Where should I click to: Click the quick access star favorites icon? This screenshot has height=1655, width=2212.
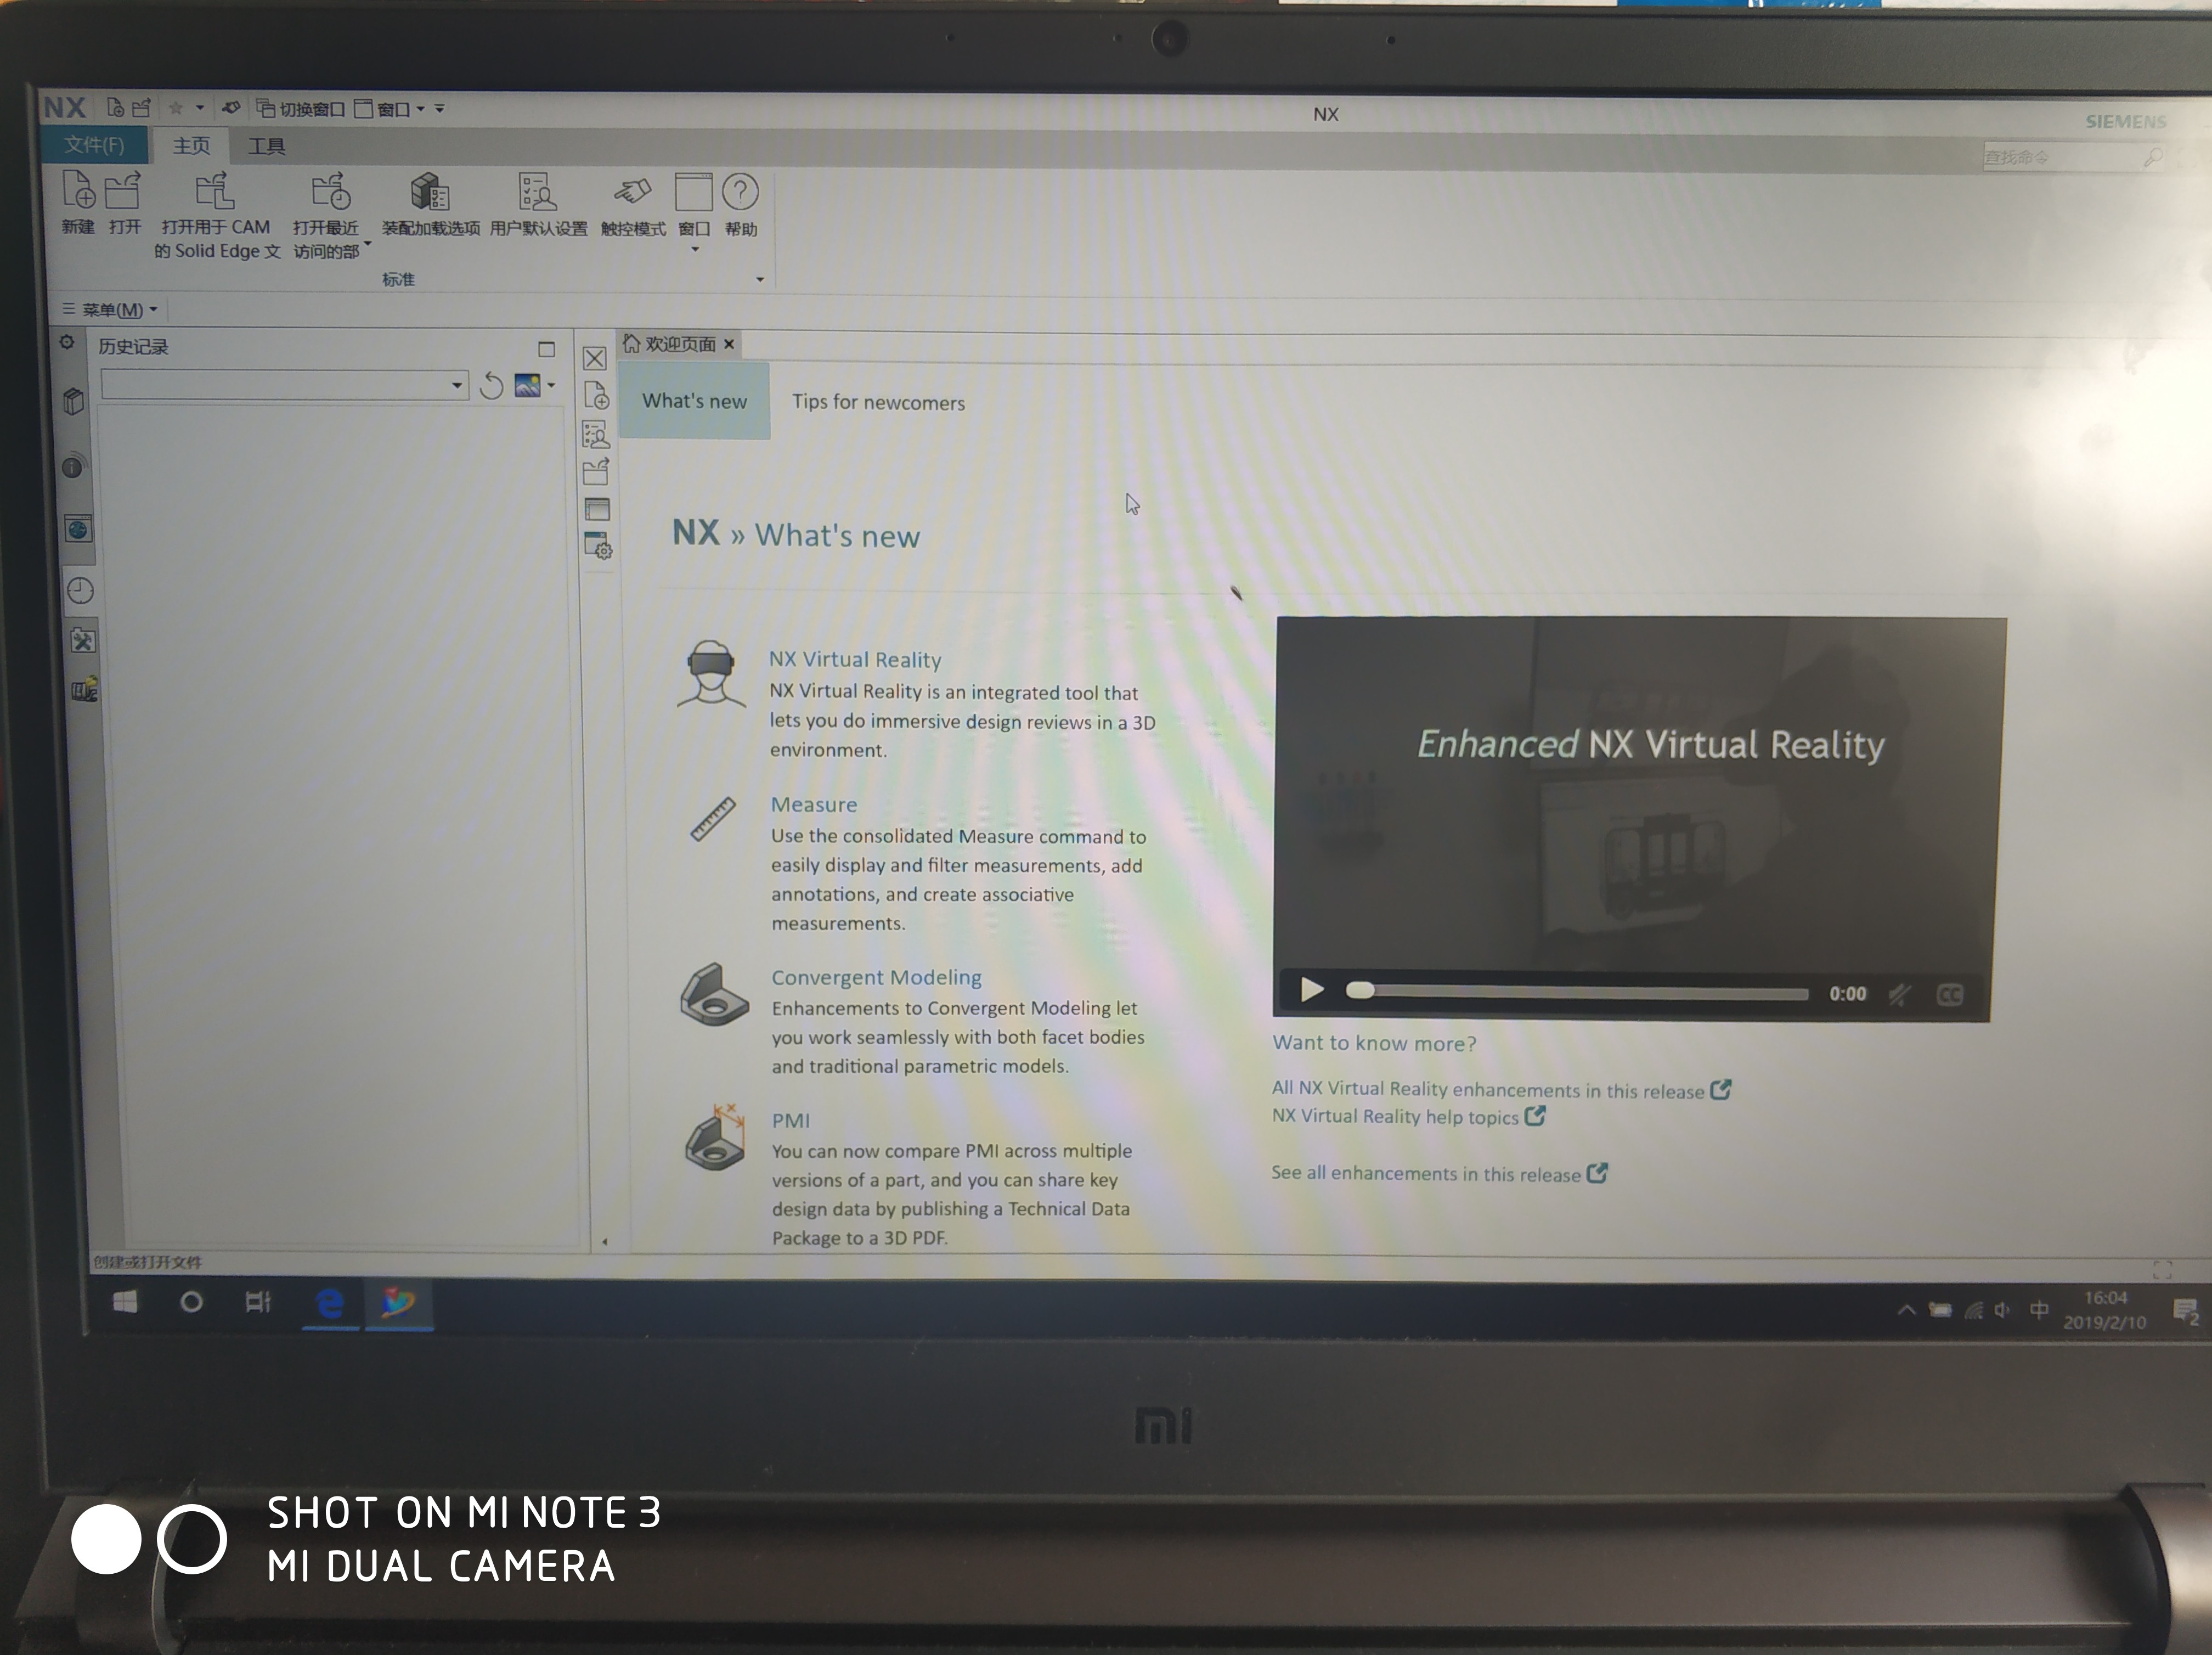tap(176, 107)
